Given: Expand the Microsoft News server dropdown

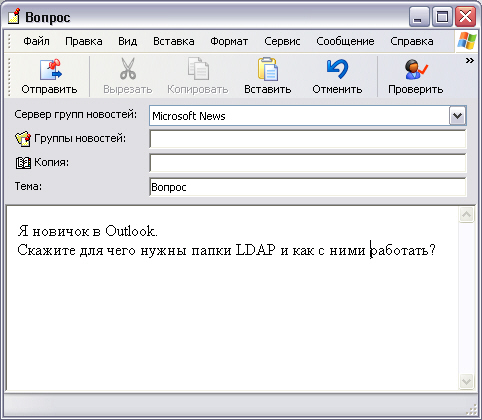Looking at the screenshot, I should pyautogui.click(x=457, y=116).
